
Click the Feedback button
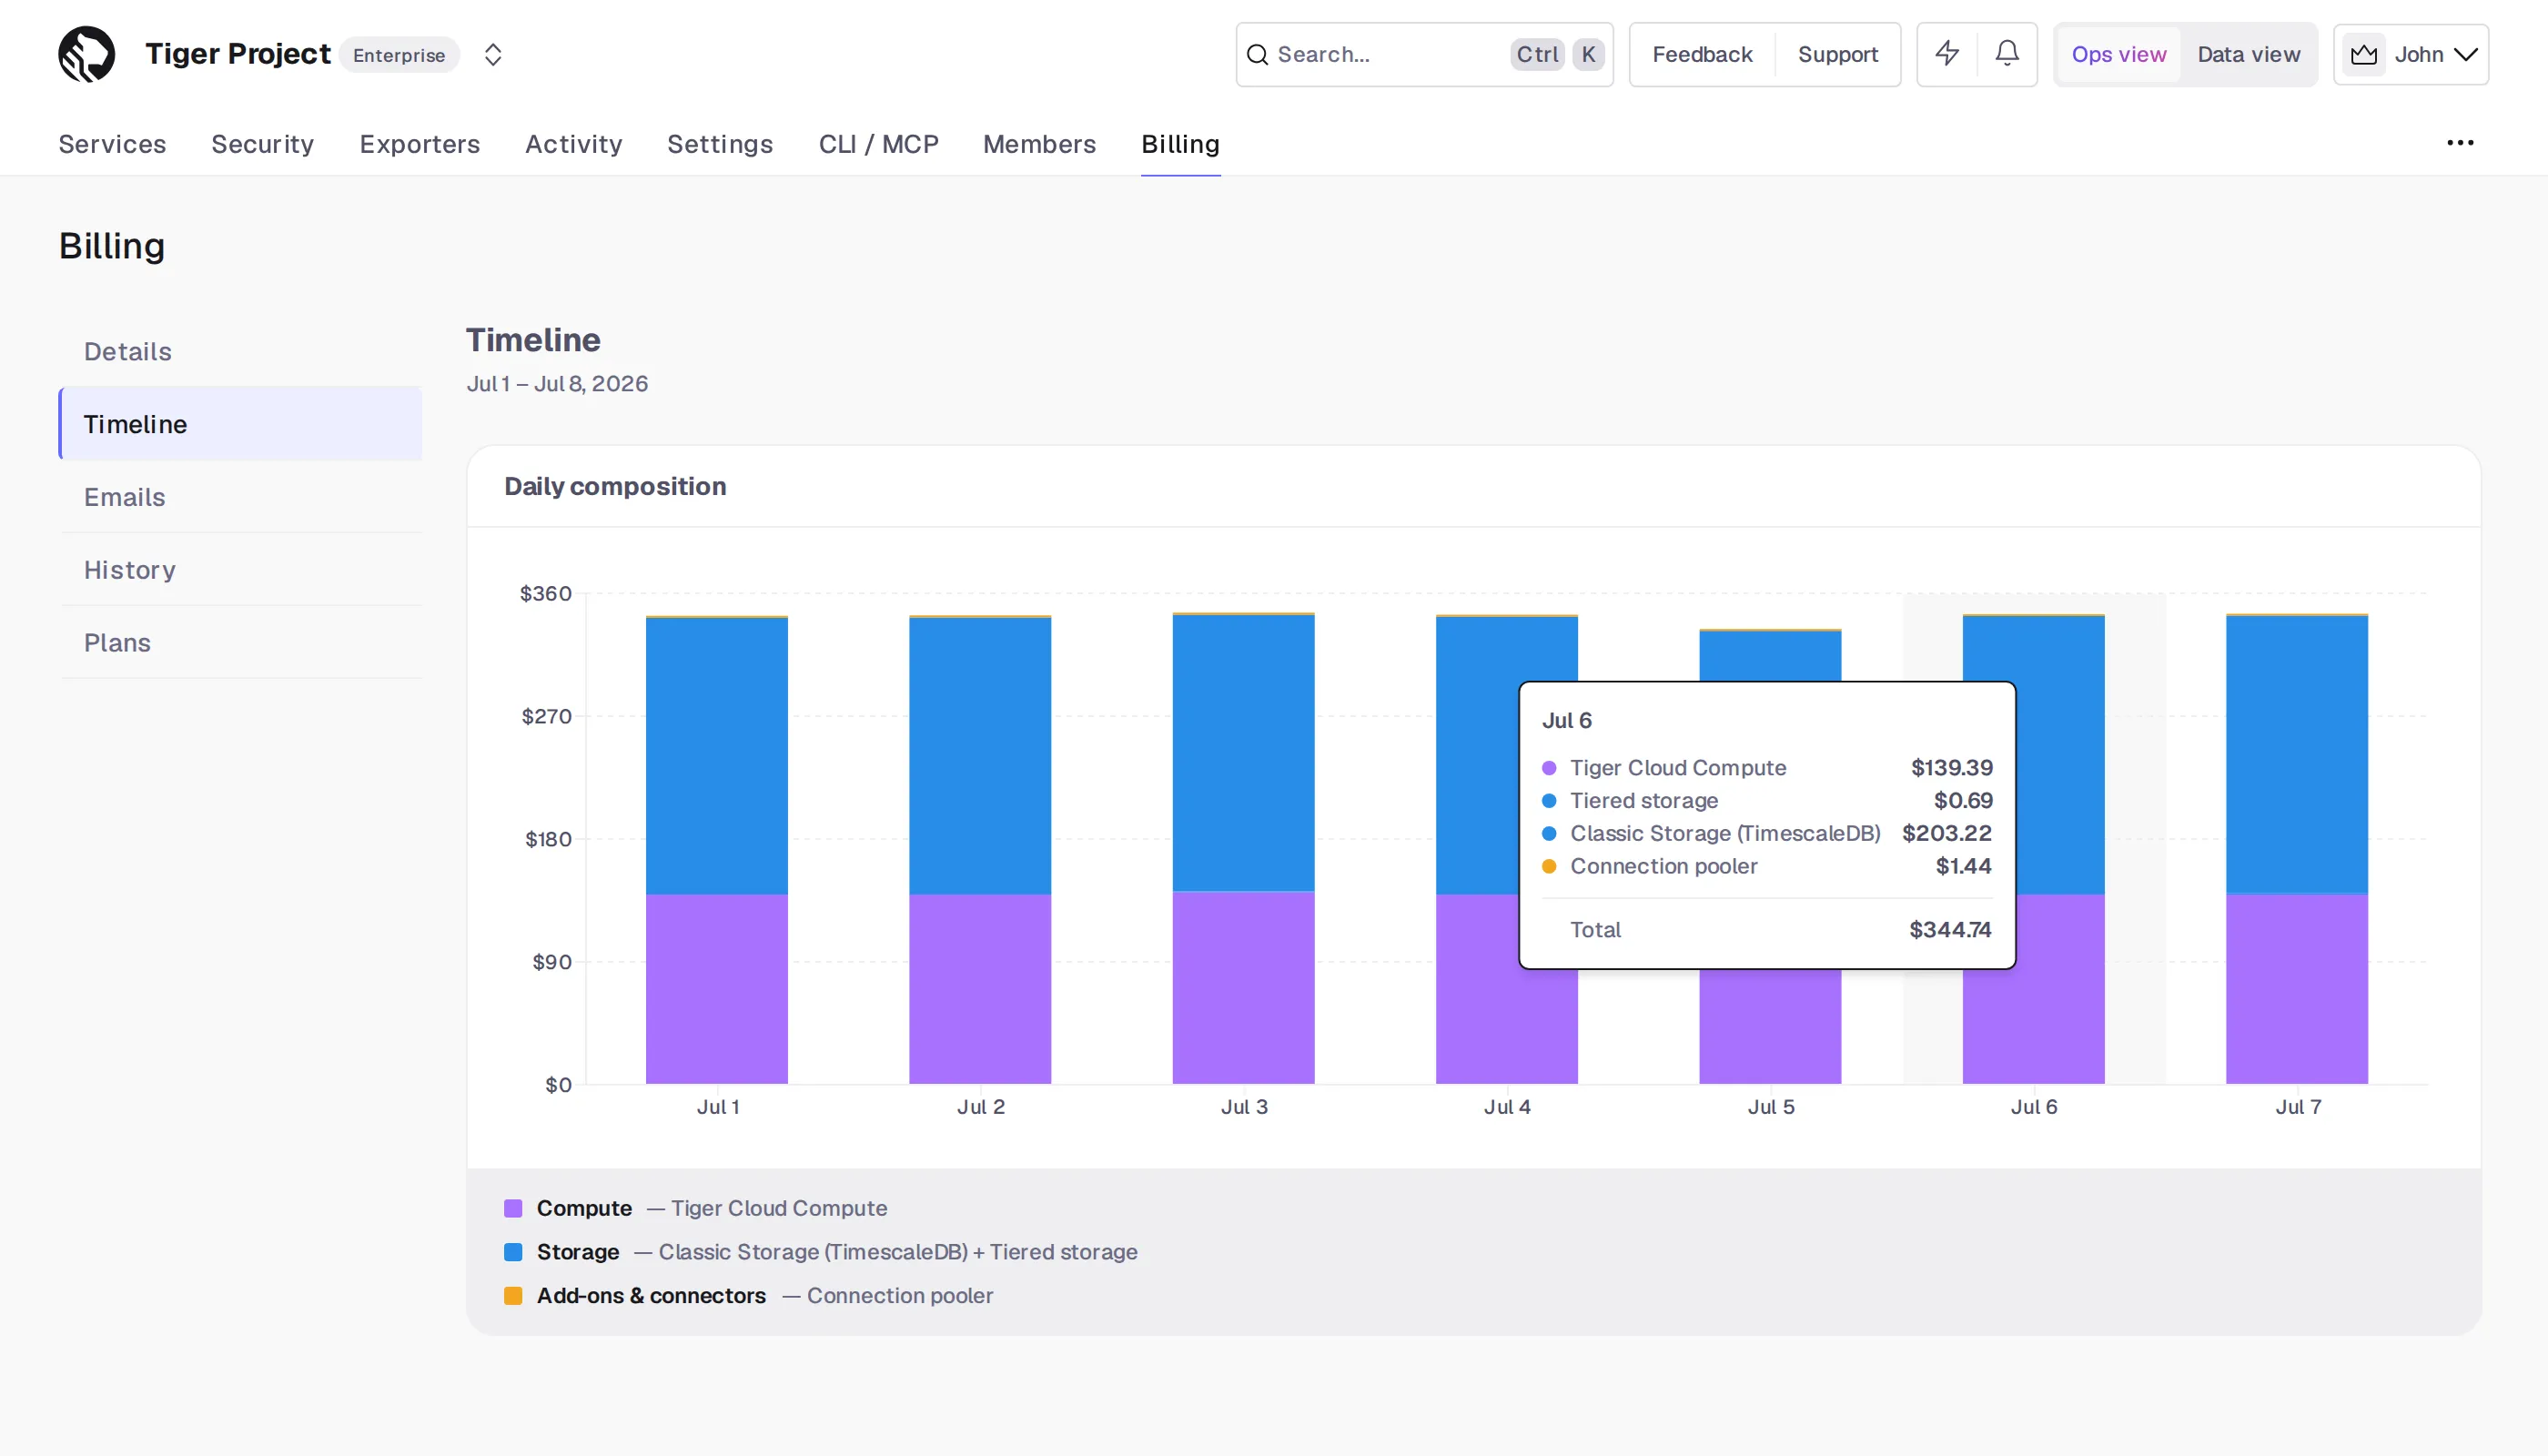point(1702,55)
